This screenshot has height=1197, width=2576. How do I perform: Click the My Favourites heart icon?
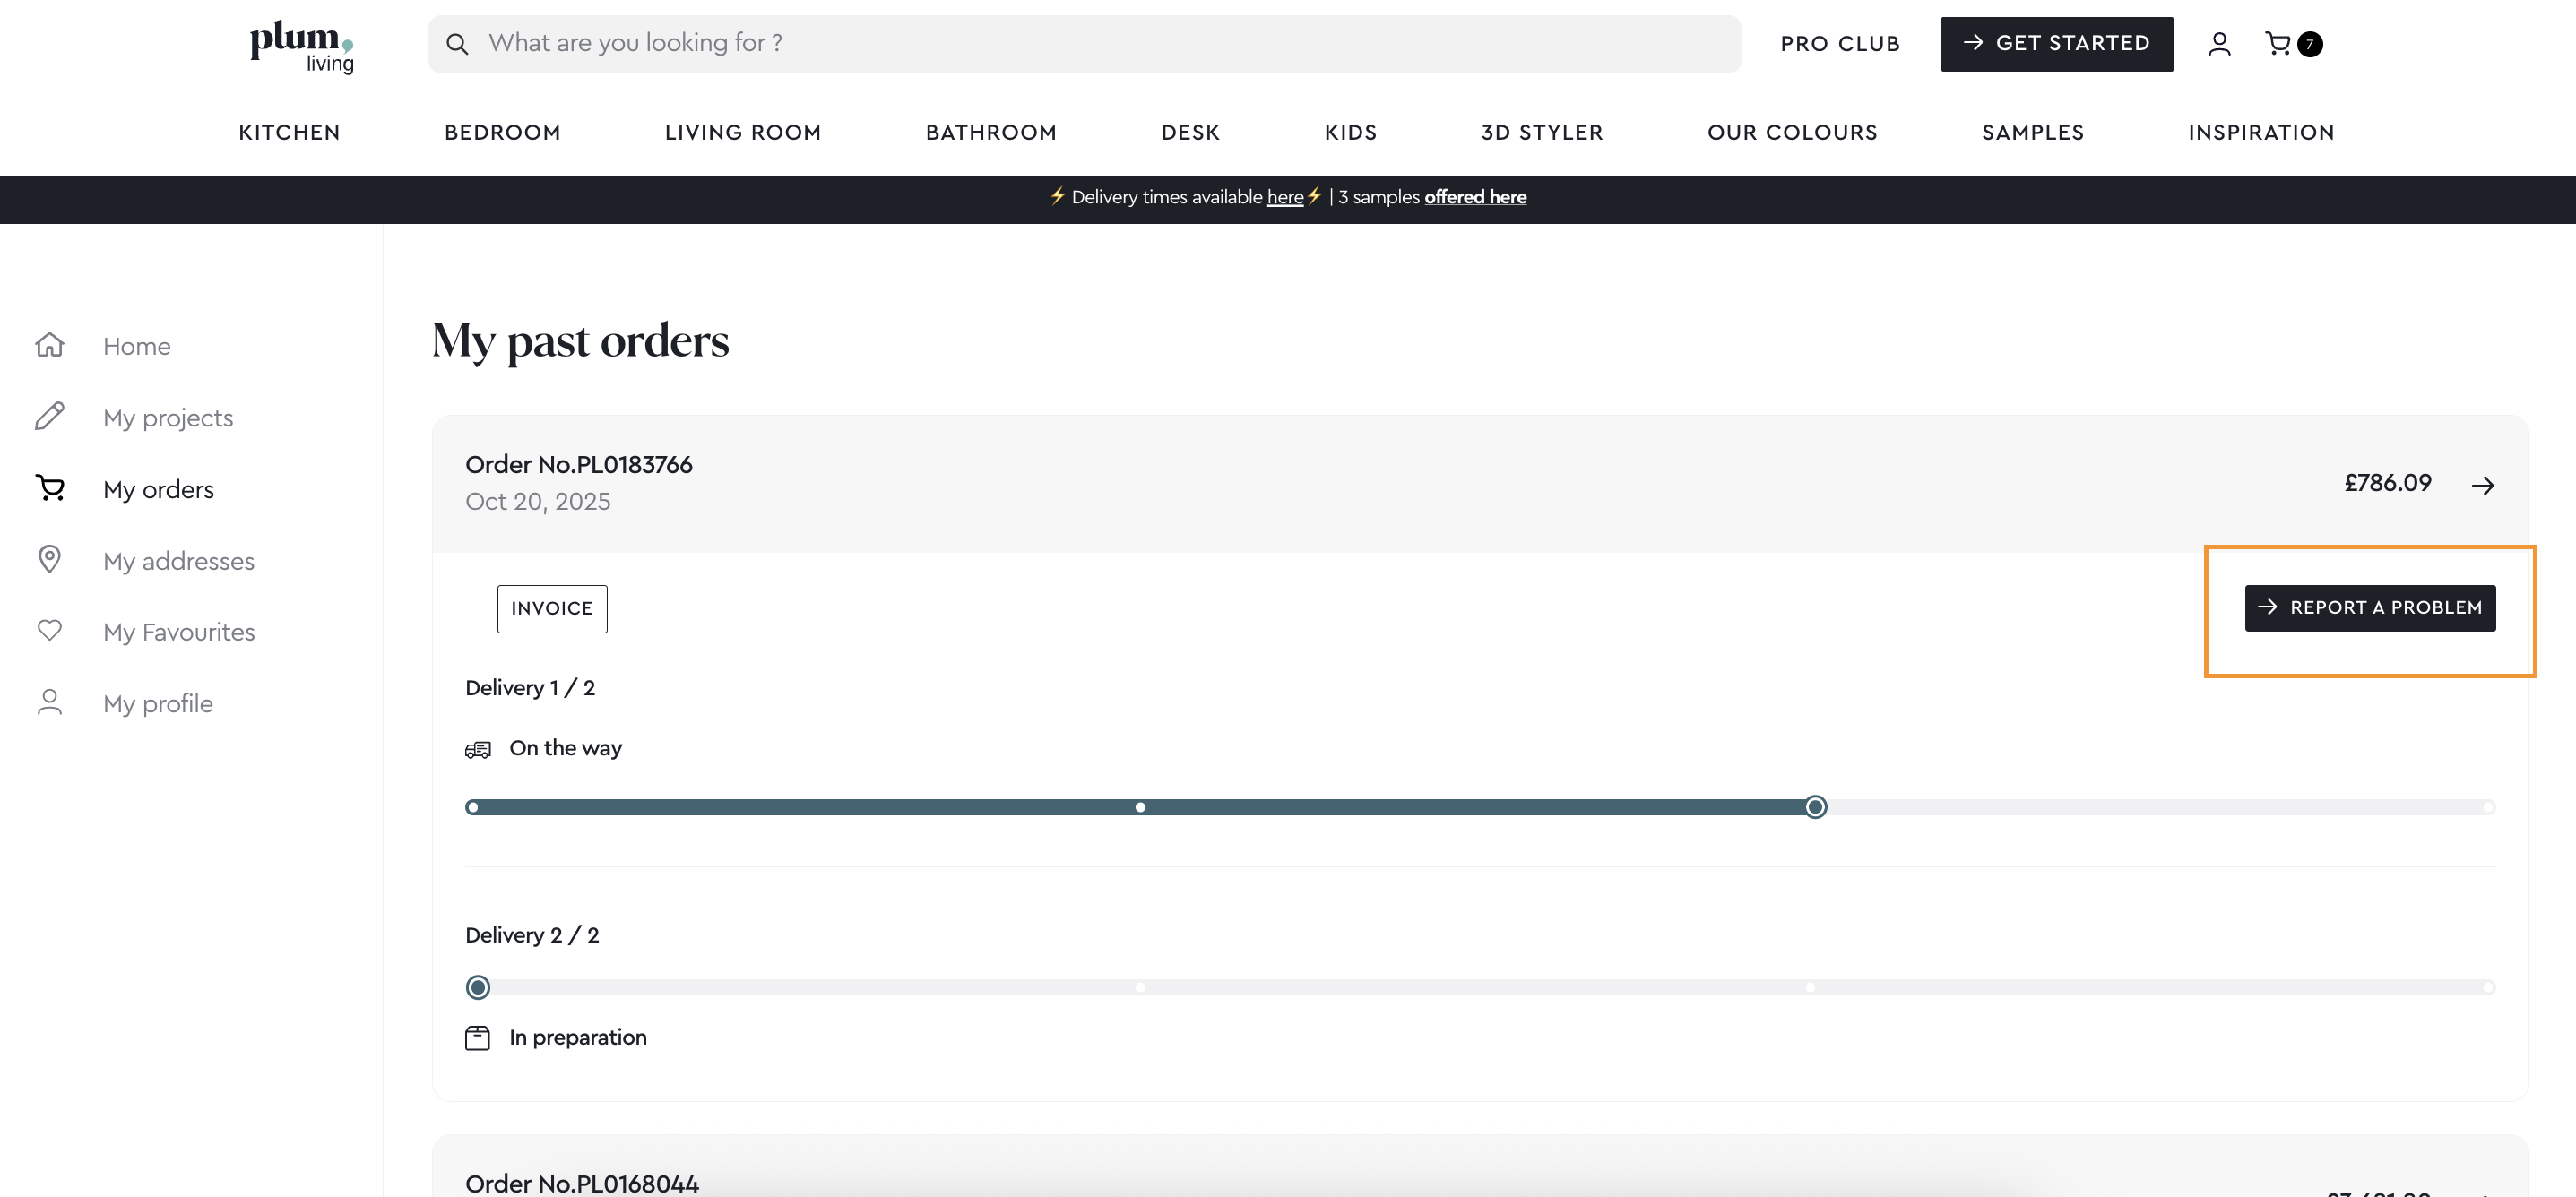tap(50, 630)
